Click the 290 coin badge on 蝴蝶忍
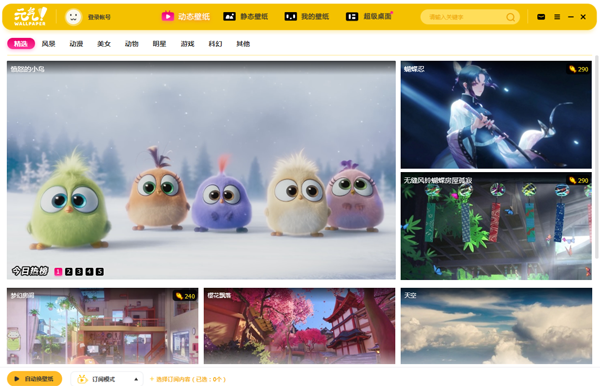 click(x=578, y=69)
